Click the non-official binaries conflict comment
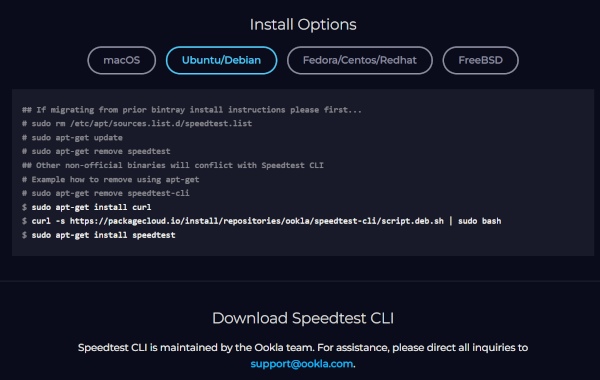This screenshot has width=600, height=380. pyautogui.click(x=173, y=165)
